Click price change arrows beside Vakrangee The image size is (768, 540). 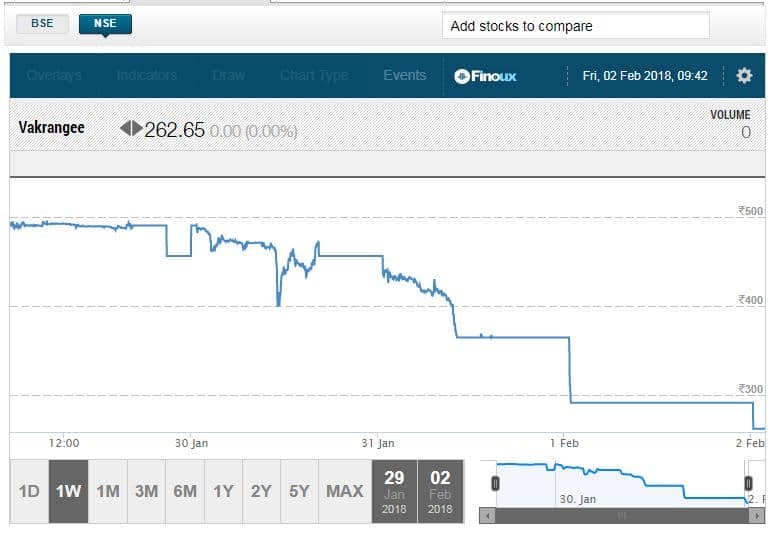(131, 129)
